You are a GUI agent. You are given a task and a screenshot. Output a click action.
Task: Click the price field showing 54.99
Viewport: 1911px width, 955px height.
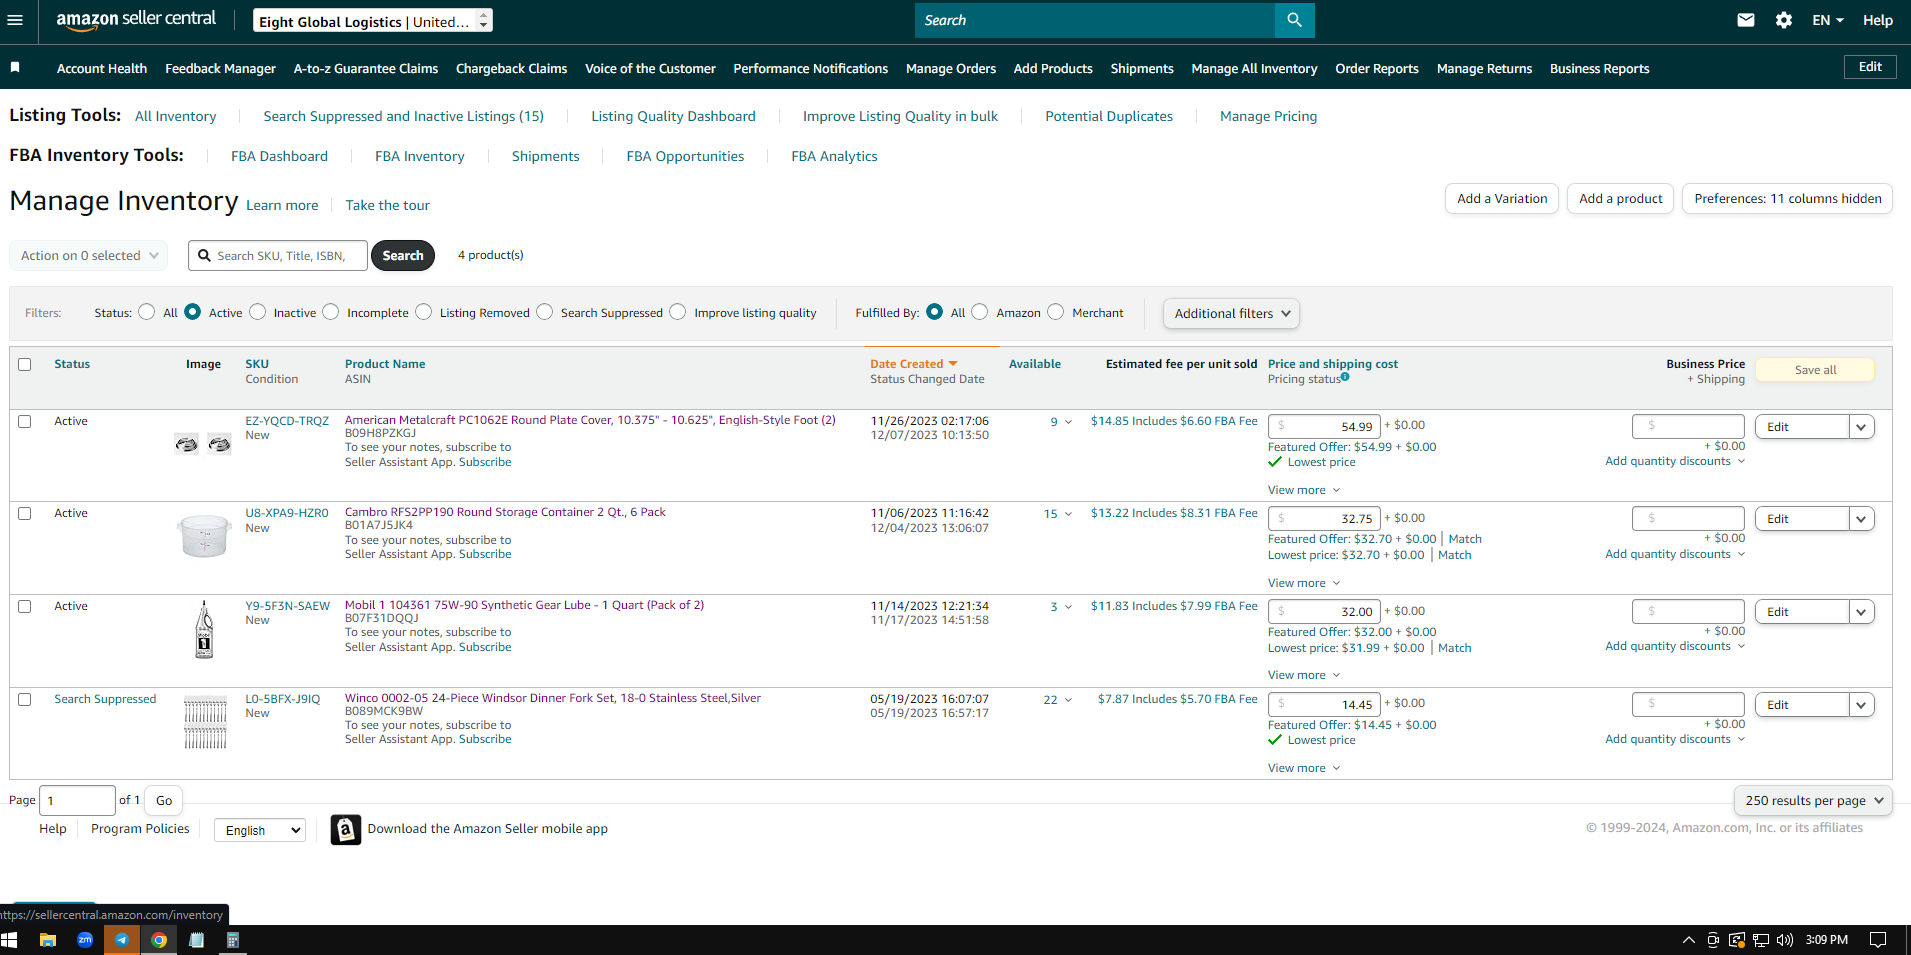1324,427
